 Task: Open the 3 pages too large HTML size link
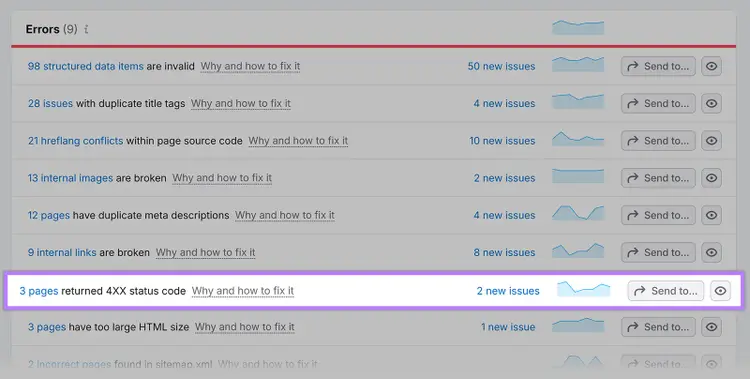pos(47,327)
